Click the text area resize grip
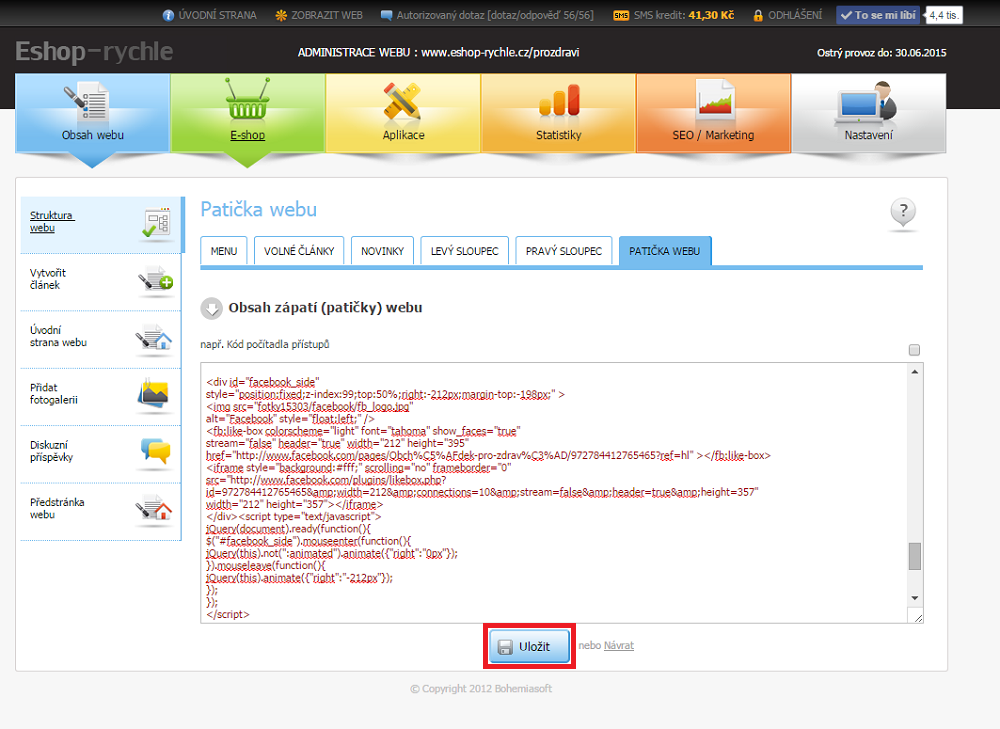 918,618
